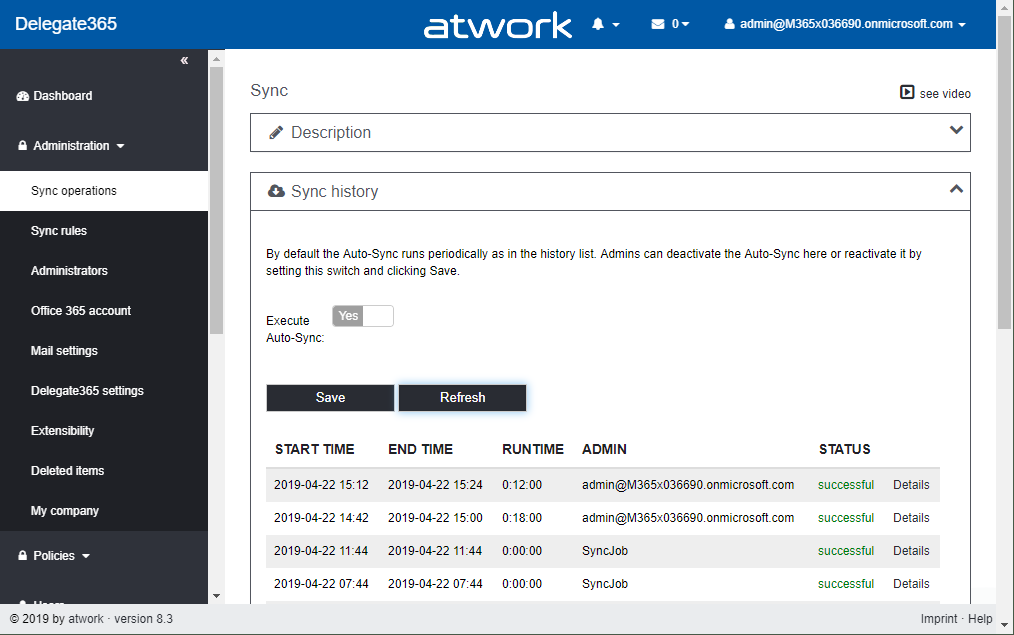Click SyncJob in the 07:44 row
Viewport: 1014px width, 635px height.
[605, 584]
